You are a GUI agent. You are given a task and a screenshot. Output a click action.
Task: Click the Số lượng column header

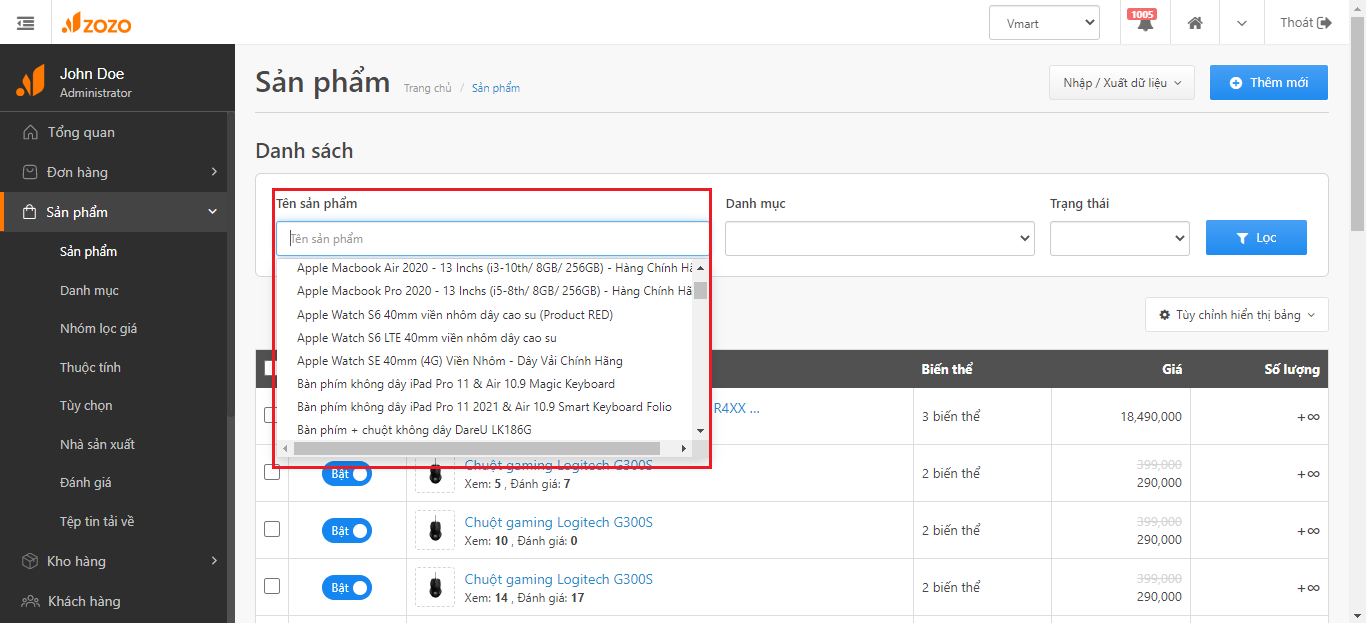pos(1292,369)
